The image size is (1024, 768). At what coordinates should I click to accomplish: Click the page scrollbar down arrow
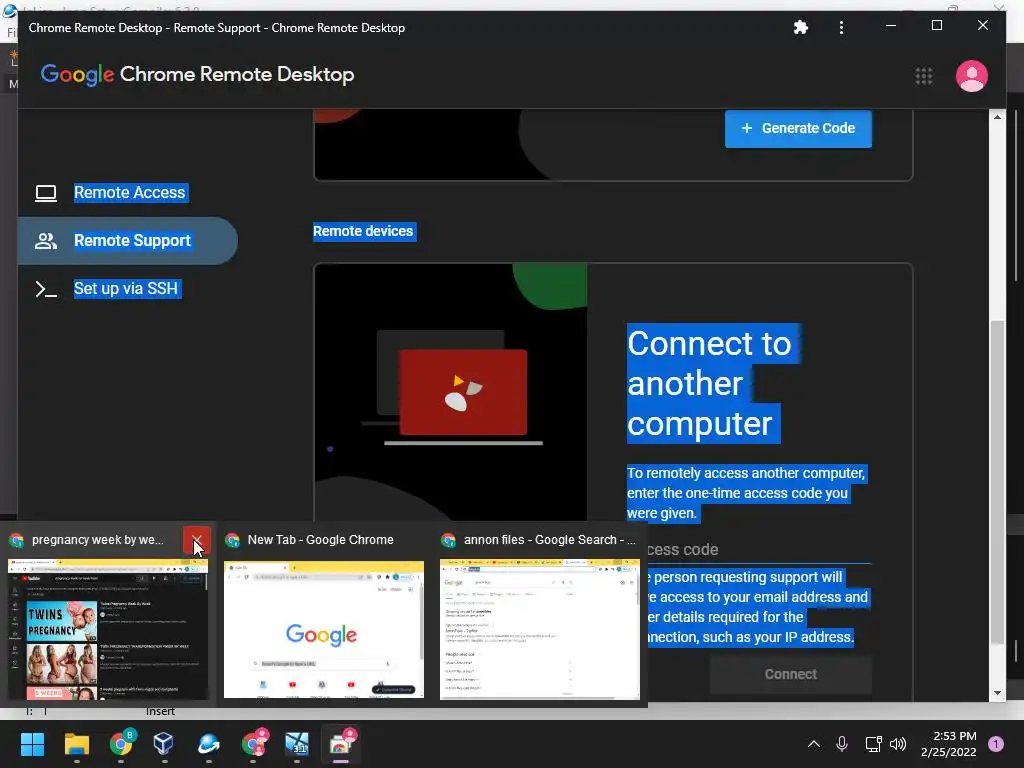(997, 693)
